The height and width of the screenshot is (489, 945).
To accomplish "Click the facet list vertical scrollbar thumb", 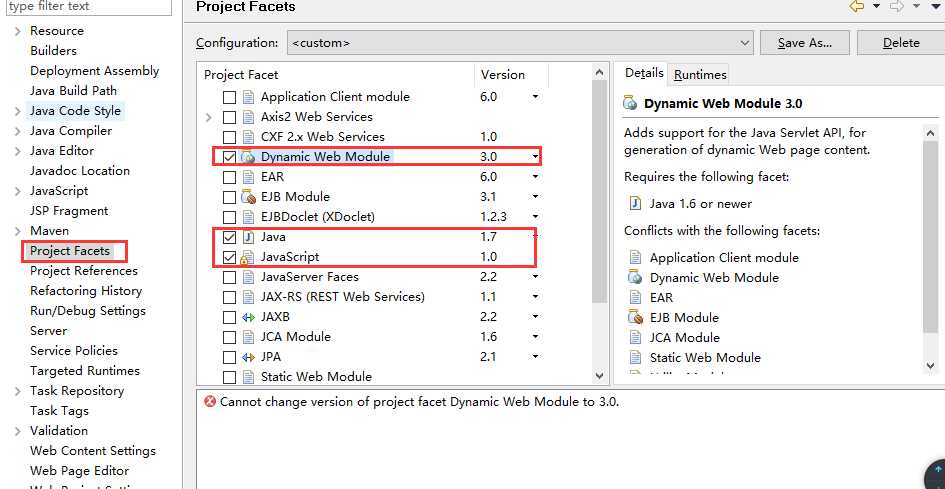I will (x=599, y=192).
